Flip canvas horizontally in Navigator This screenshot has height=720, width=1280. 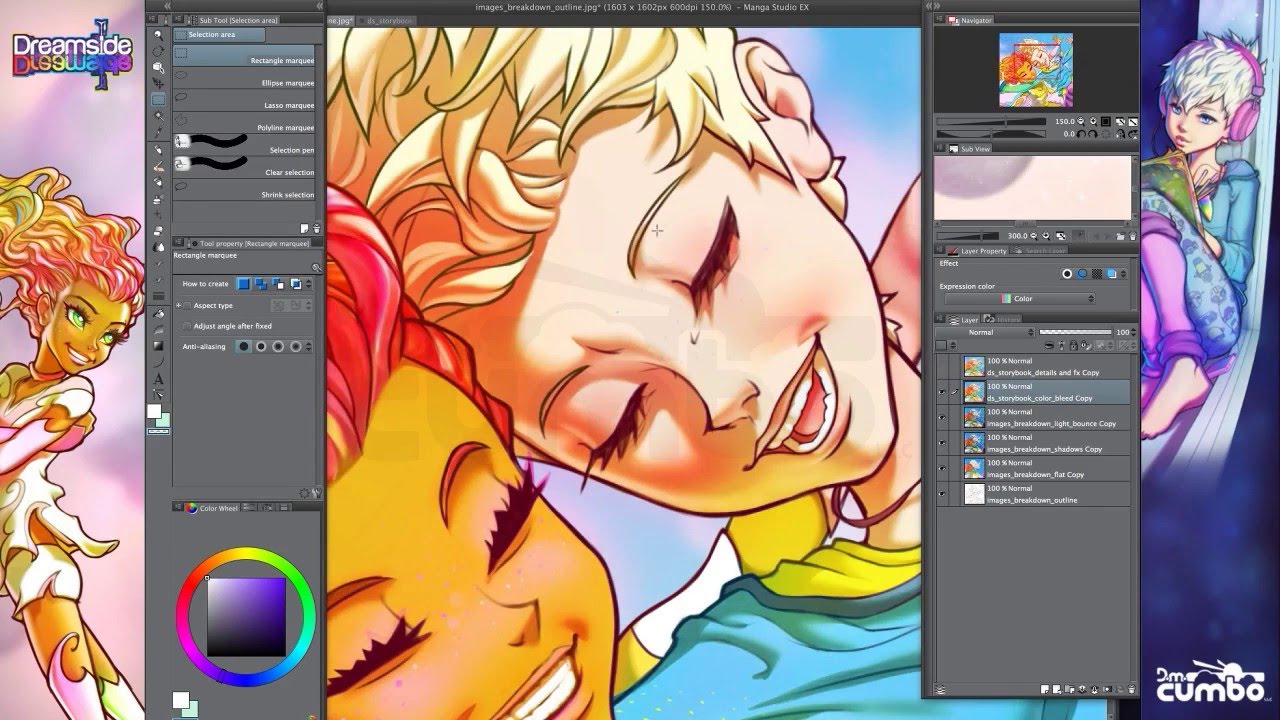pos(1121,134)
